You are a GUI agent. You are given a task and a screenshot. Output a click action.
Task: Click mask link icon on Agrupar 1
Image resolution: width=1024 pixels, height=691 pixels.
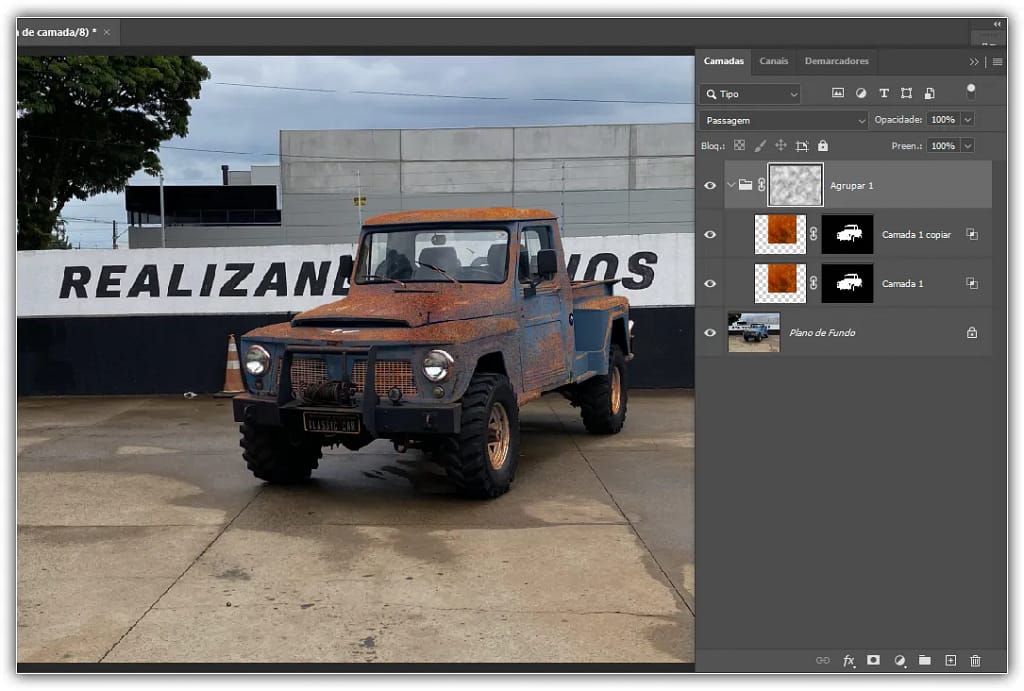[761, 185]
